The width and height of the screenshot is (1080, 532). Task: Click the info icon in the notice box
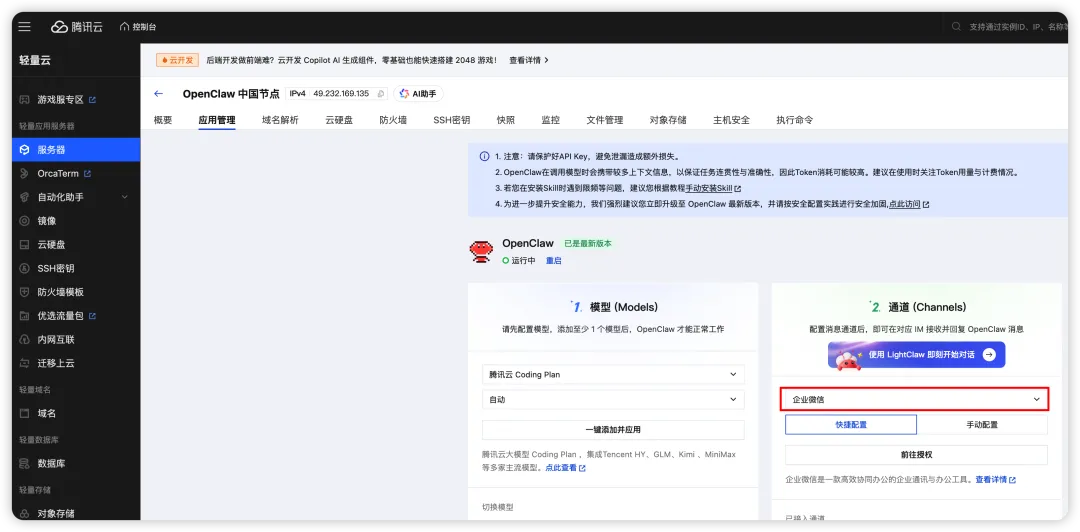tap(485, 156)
